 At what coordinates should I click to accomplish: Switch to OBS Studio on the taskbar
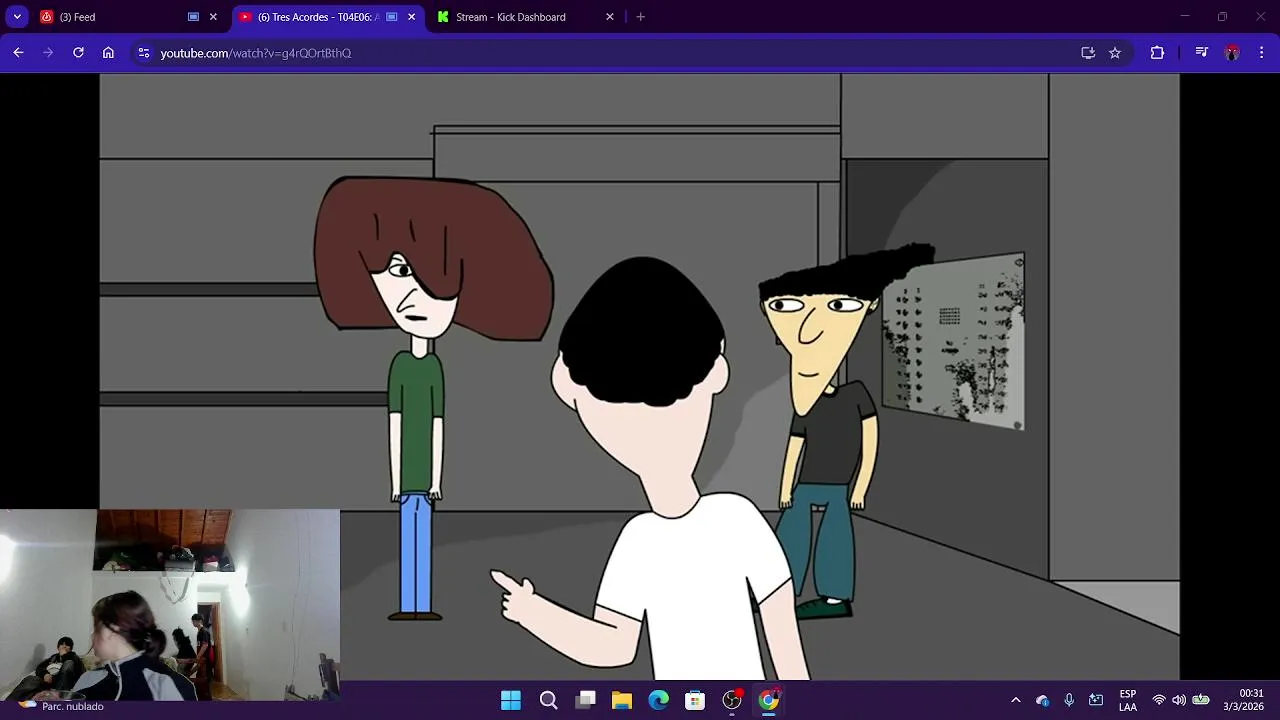pos(732,700)
